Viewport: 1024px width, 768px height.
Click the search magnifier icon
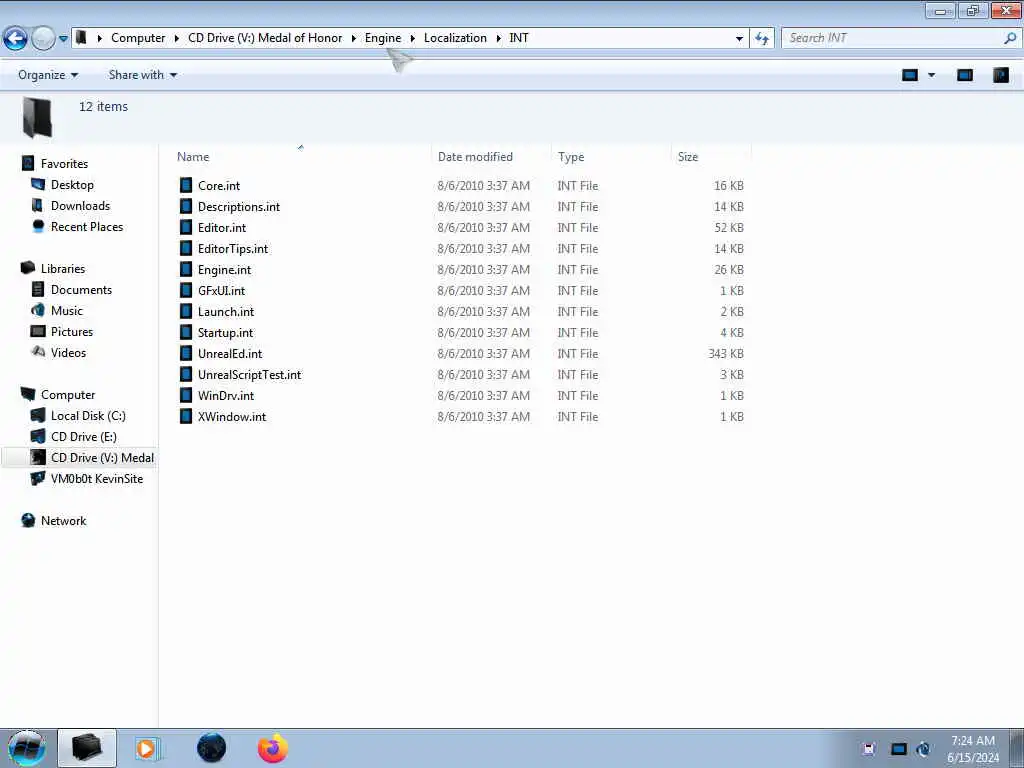pos(1010,38)
